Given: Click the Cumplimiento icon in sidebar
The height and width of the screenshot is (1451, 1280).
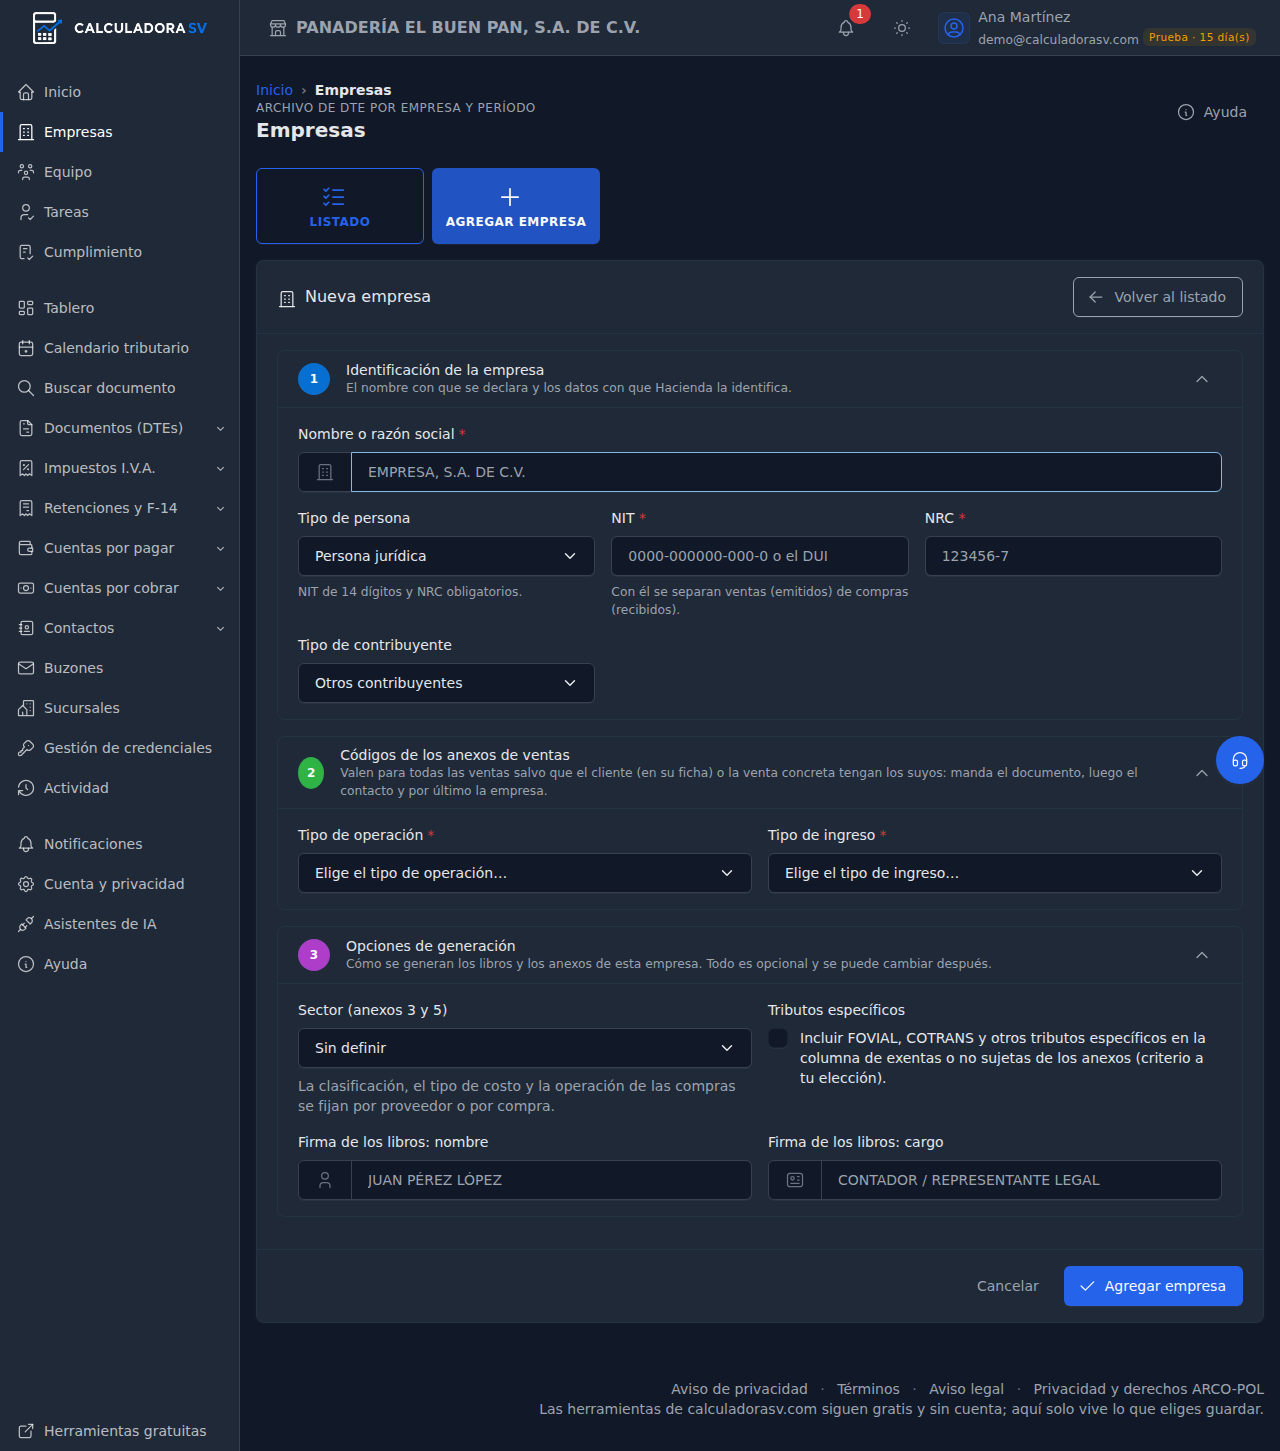Looking at the screenshot, I should pyautogui.click(x=26, y=252).
